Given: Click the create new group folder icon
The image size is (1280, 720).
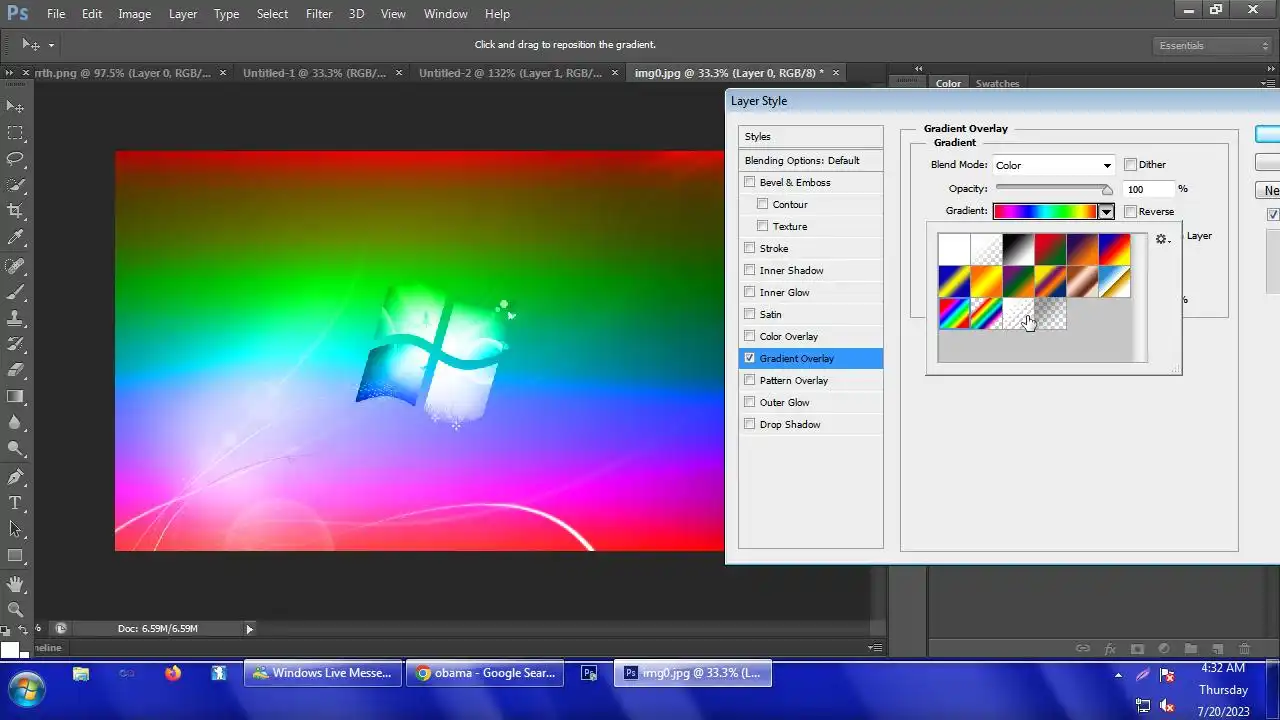Looking at the screenshot, I should [1191, 649].
